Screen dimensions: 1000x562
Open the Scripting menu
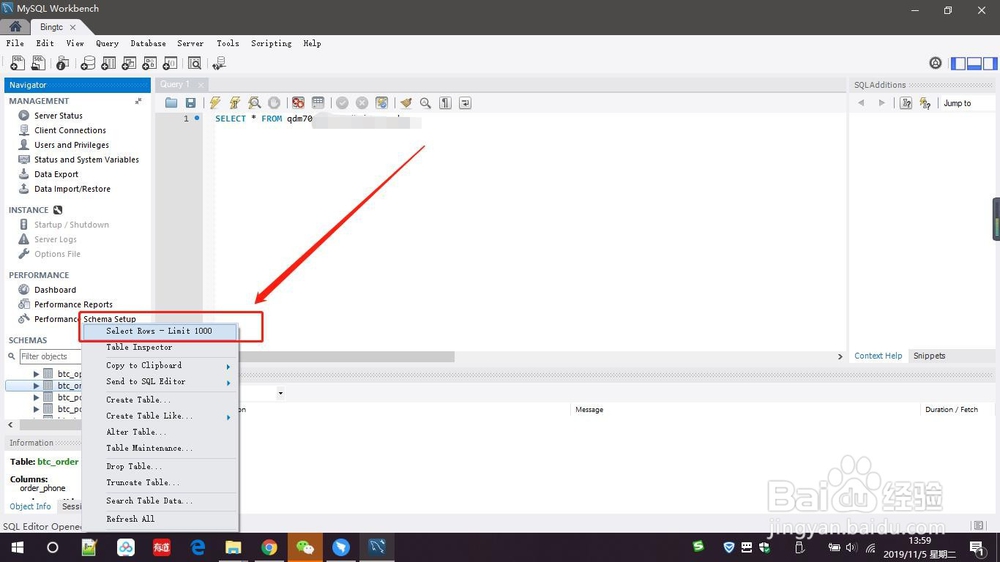(271, 43)
